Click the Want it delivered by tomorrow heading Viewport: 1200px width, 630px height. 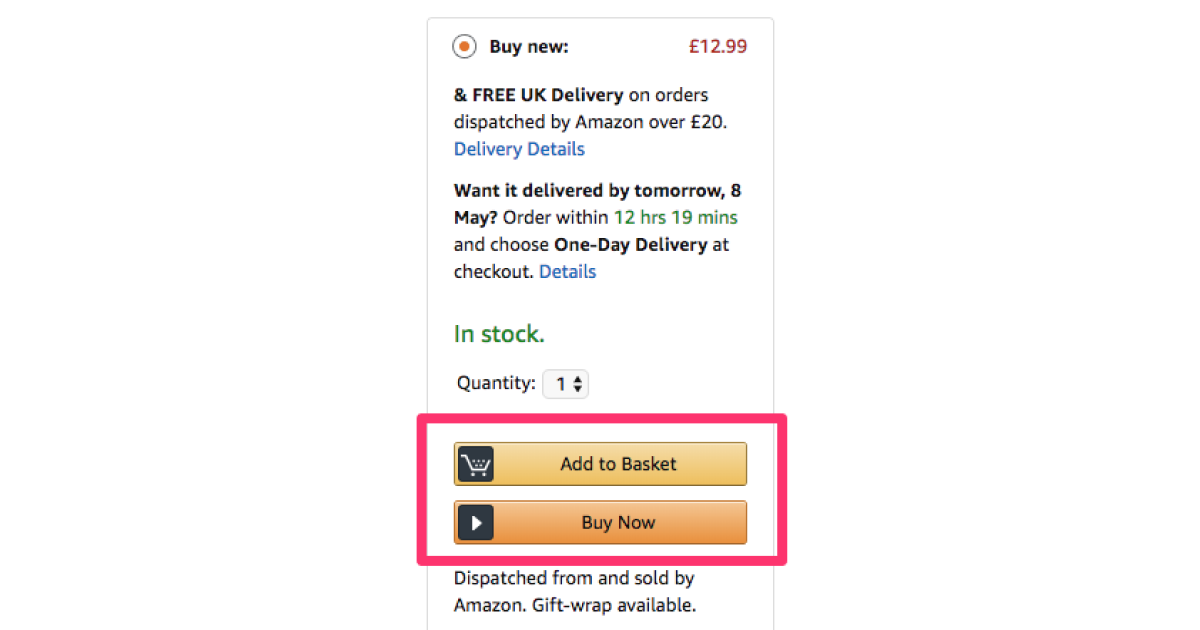(x=597, y=190)
